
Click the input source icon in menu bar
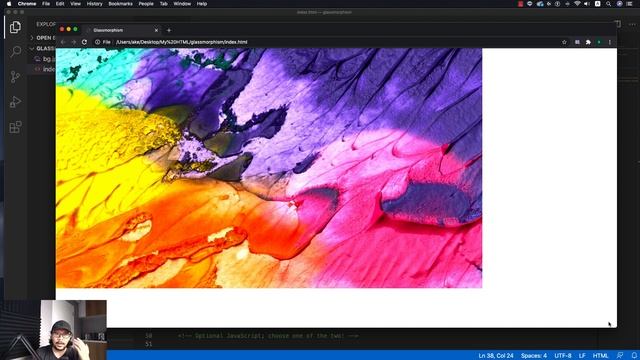click(x=598, y=4)
